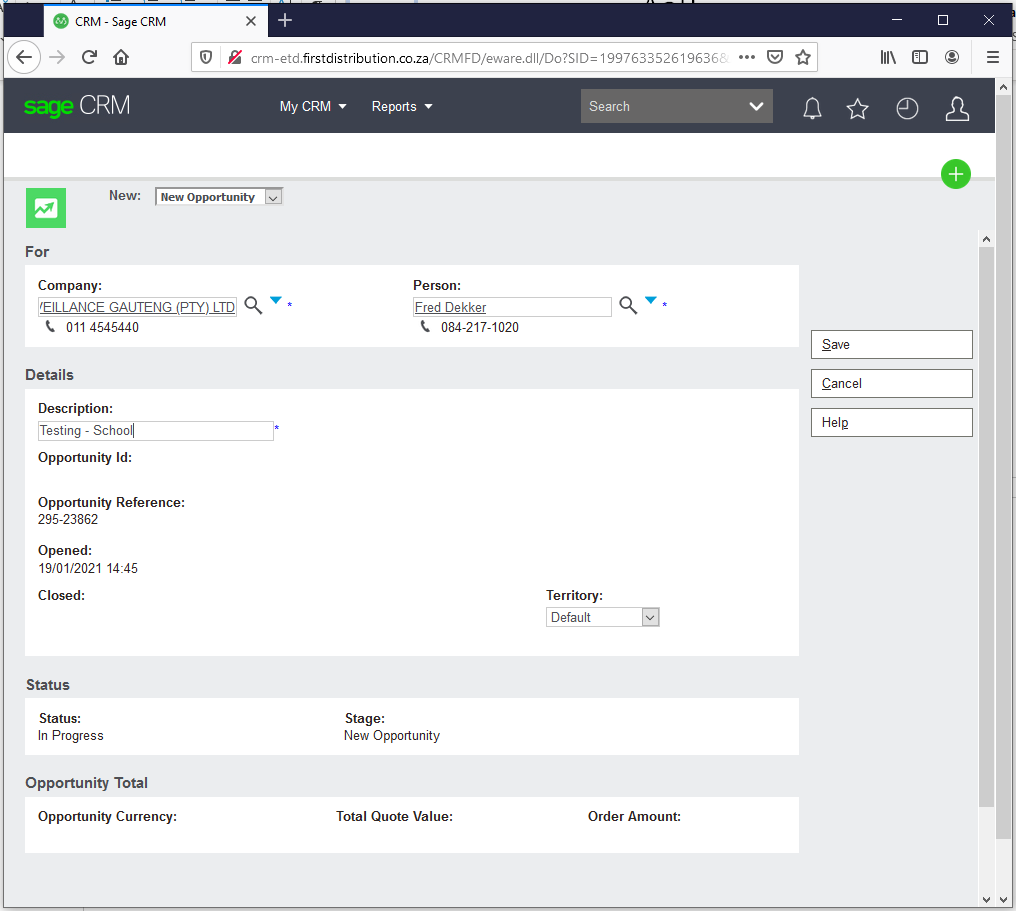Viewport: 1016px width, 911px height.
Task: Click the magnifier next to Company field
Action: [x=254, y=306]
